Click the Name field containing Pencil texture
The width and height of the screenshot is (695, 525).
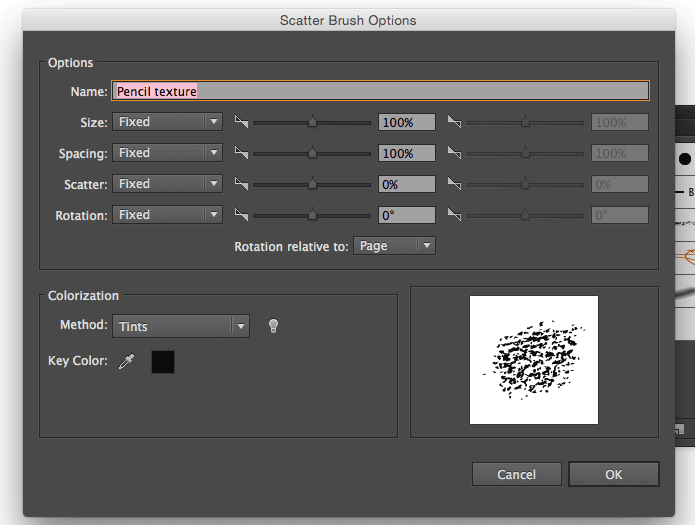pyautogui.click(x=380, y=91)
